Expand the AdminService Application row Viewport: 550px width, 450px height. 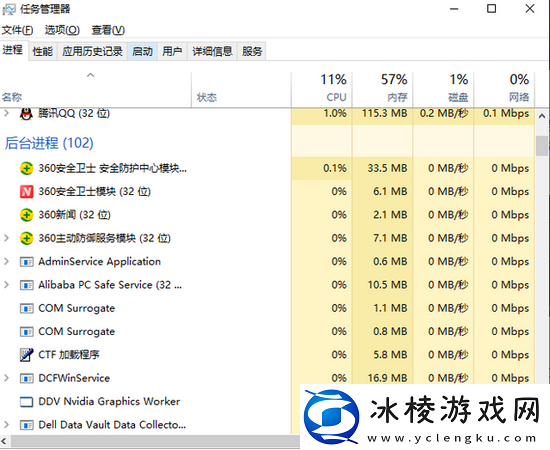tap(6, 261)
